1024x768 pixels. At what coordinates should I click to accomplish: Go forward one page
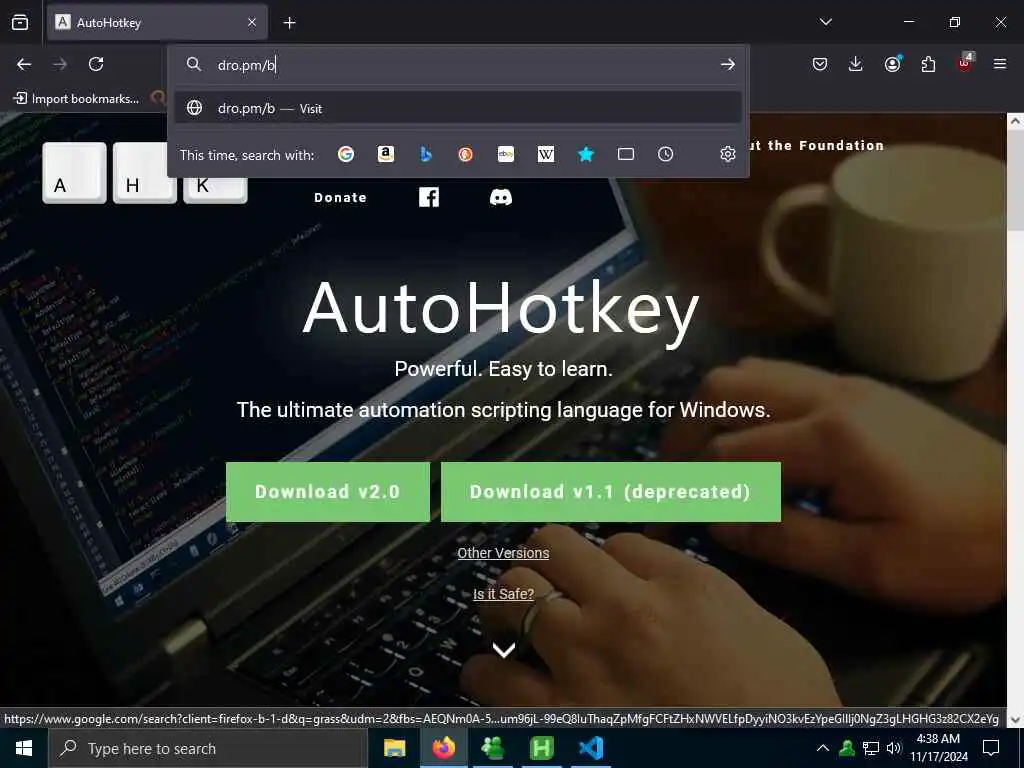pyautogui.click(x=60, y=64)
